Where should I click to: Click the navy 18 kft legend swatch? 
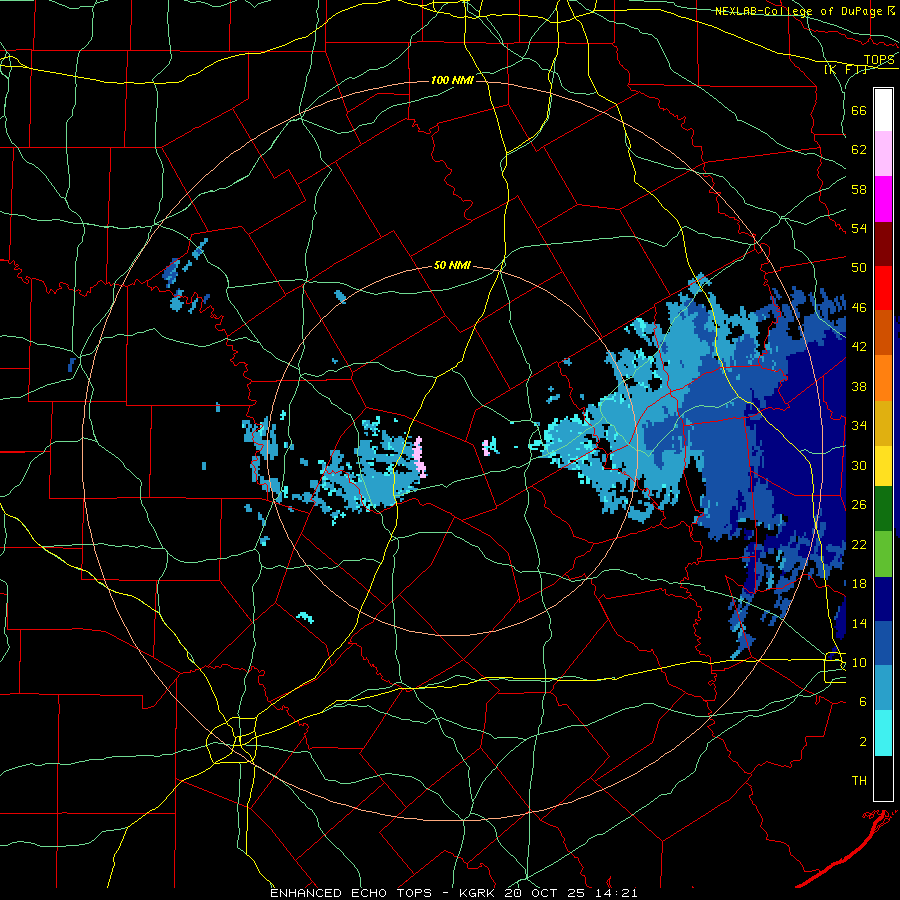point(883,599)
